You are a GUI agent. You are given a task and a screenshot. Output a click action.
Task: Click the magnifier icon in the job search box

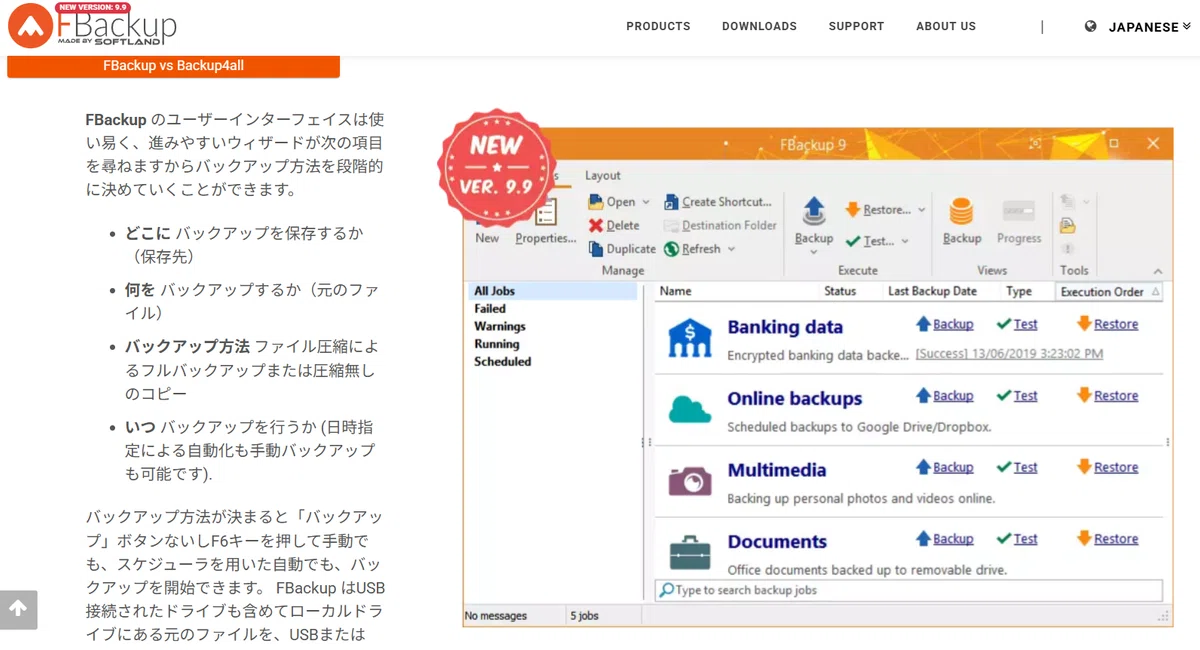point(666,590)
